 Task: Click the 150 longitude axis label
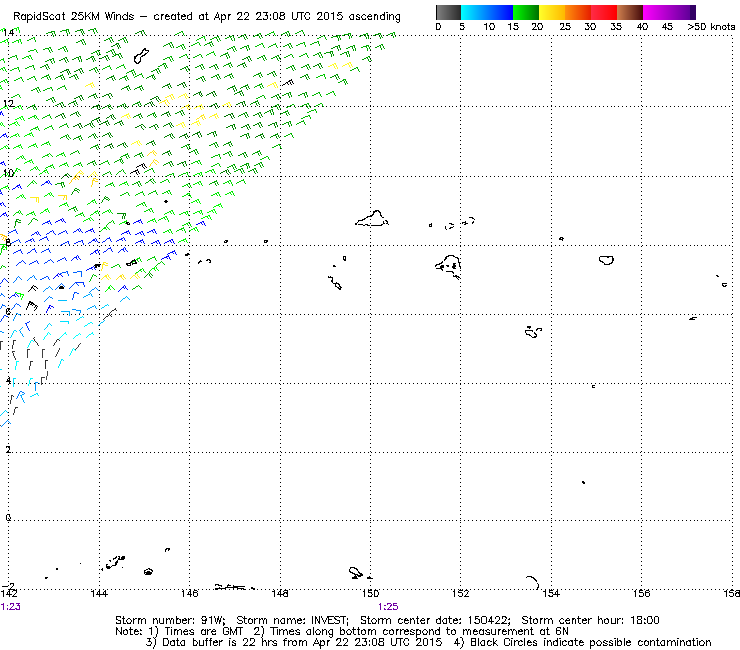(x=370, y=593)
